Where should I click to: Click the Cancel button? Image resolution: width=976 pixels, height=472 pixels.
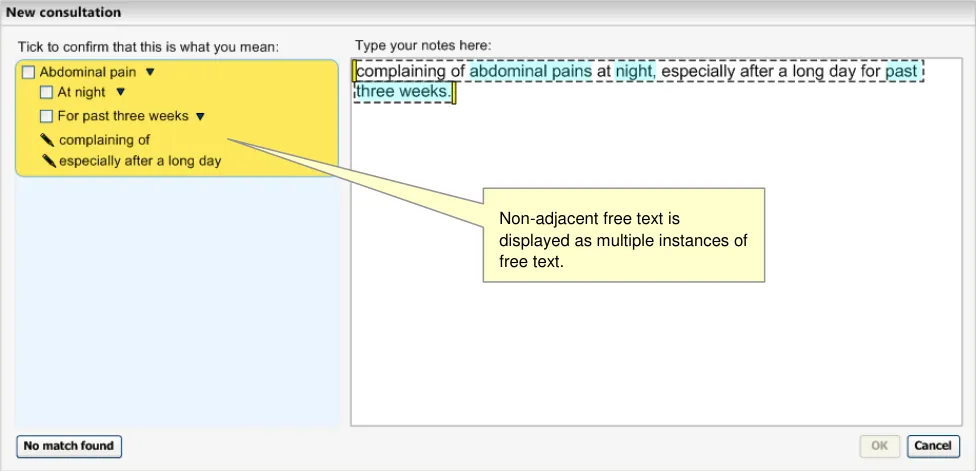pos(933,446)
